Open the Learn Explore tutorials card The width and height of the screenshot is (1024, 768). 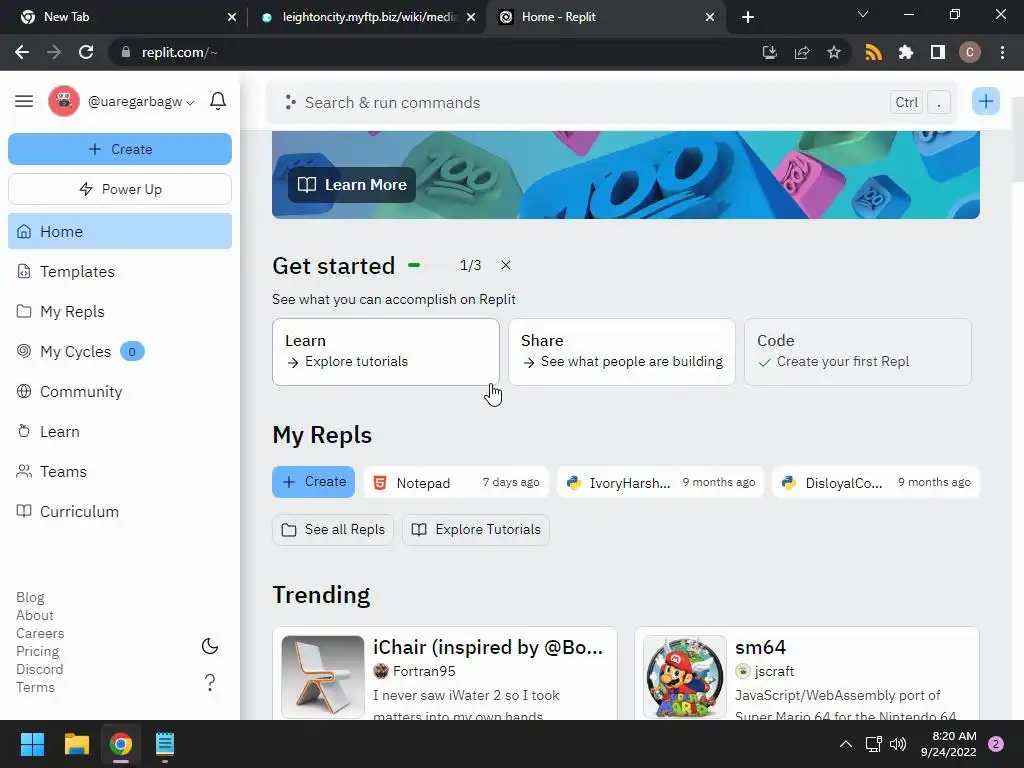tap(386, 352)
